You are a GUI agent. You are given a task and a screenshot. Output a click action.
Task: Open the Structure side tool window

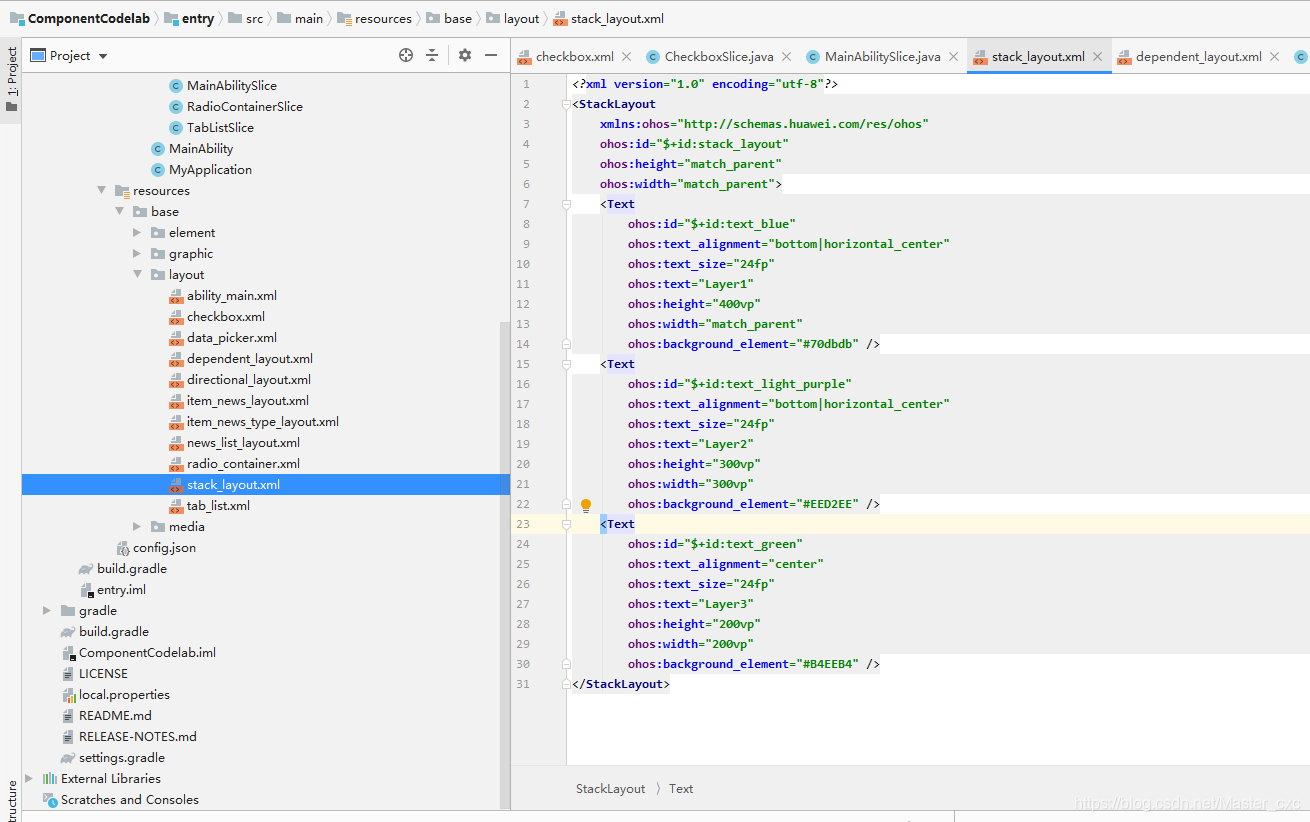click(x=11, y=800)
